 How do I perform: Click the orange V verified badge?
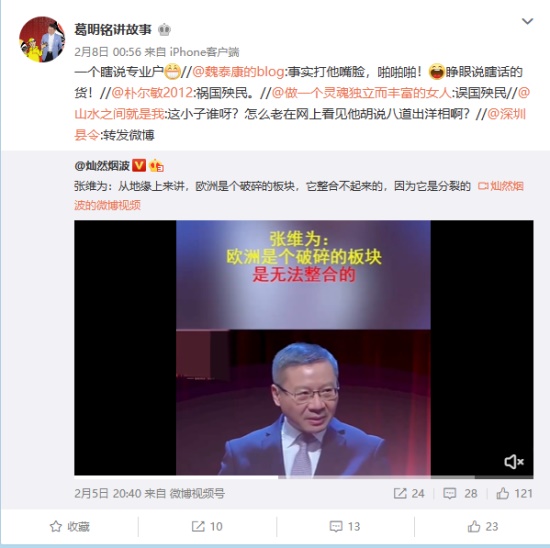tap(139, 165)
